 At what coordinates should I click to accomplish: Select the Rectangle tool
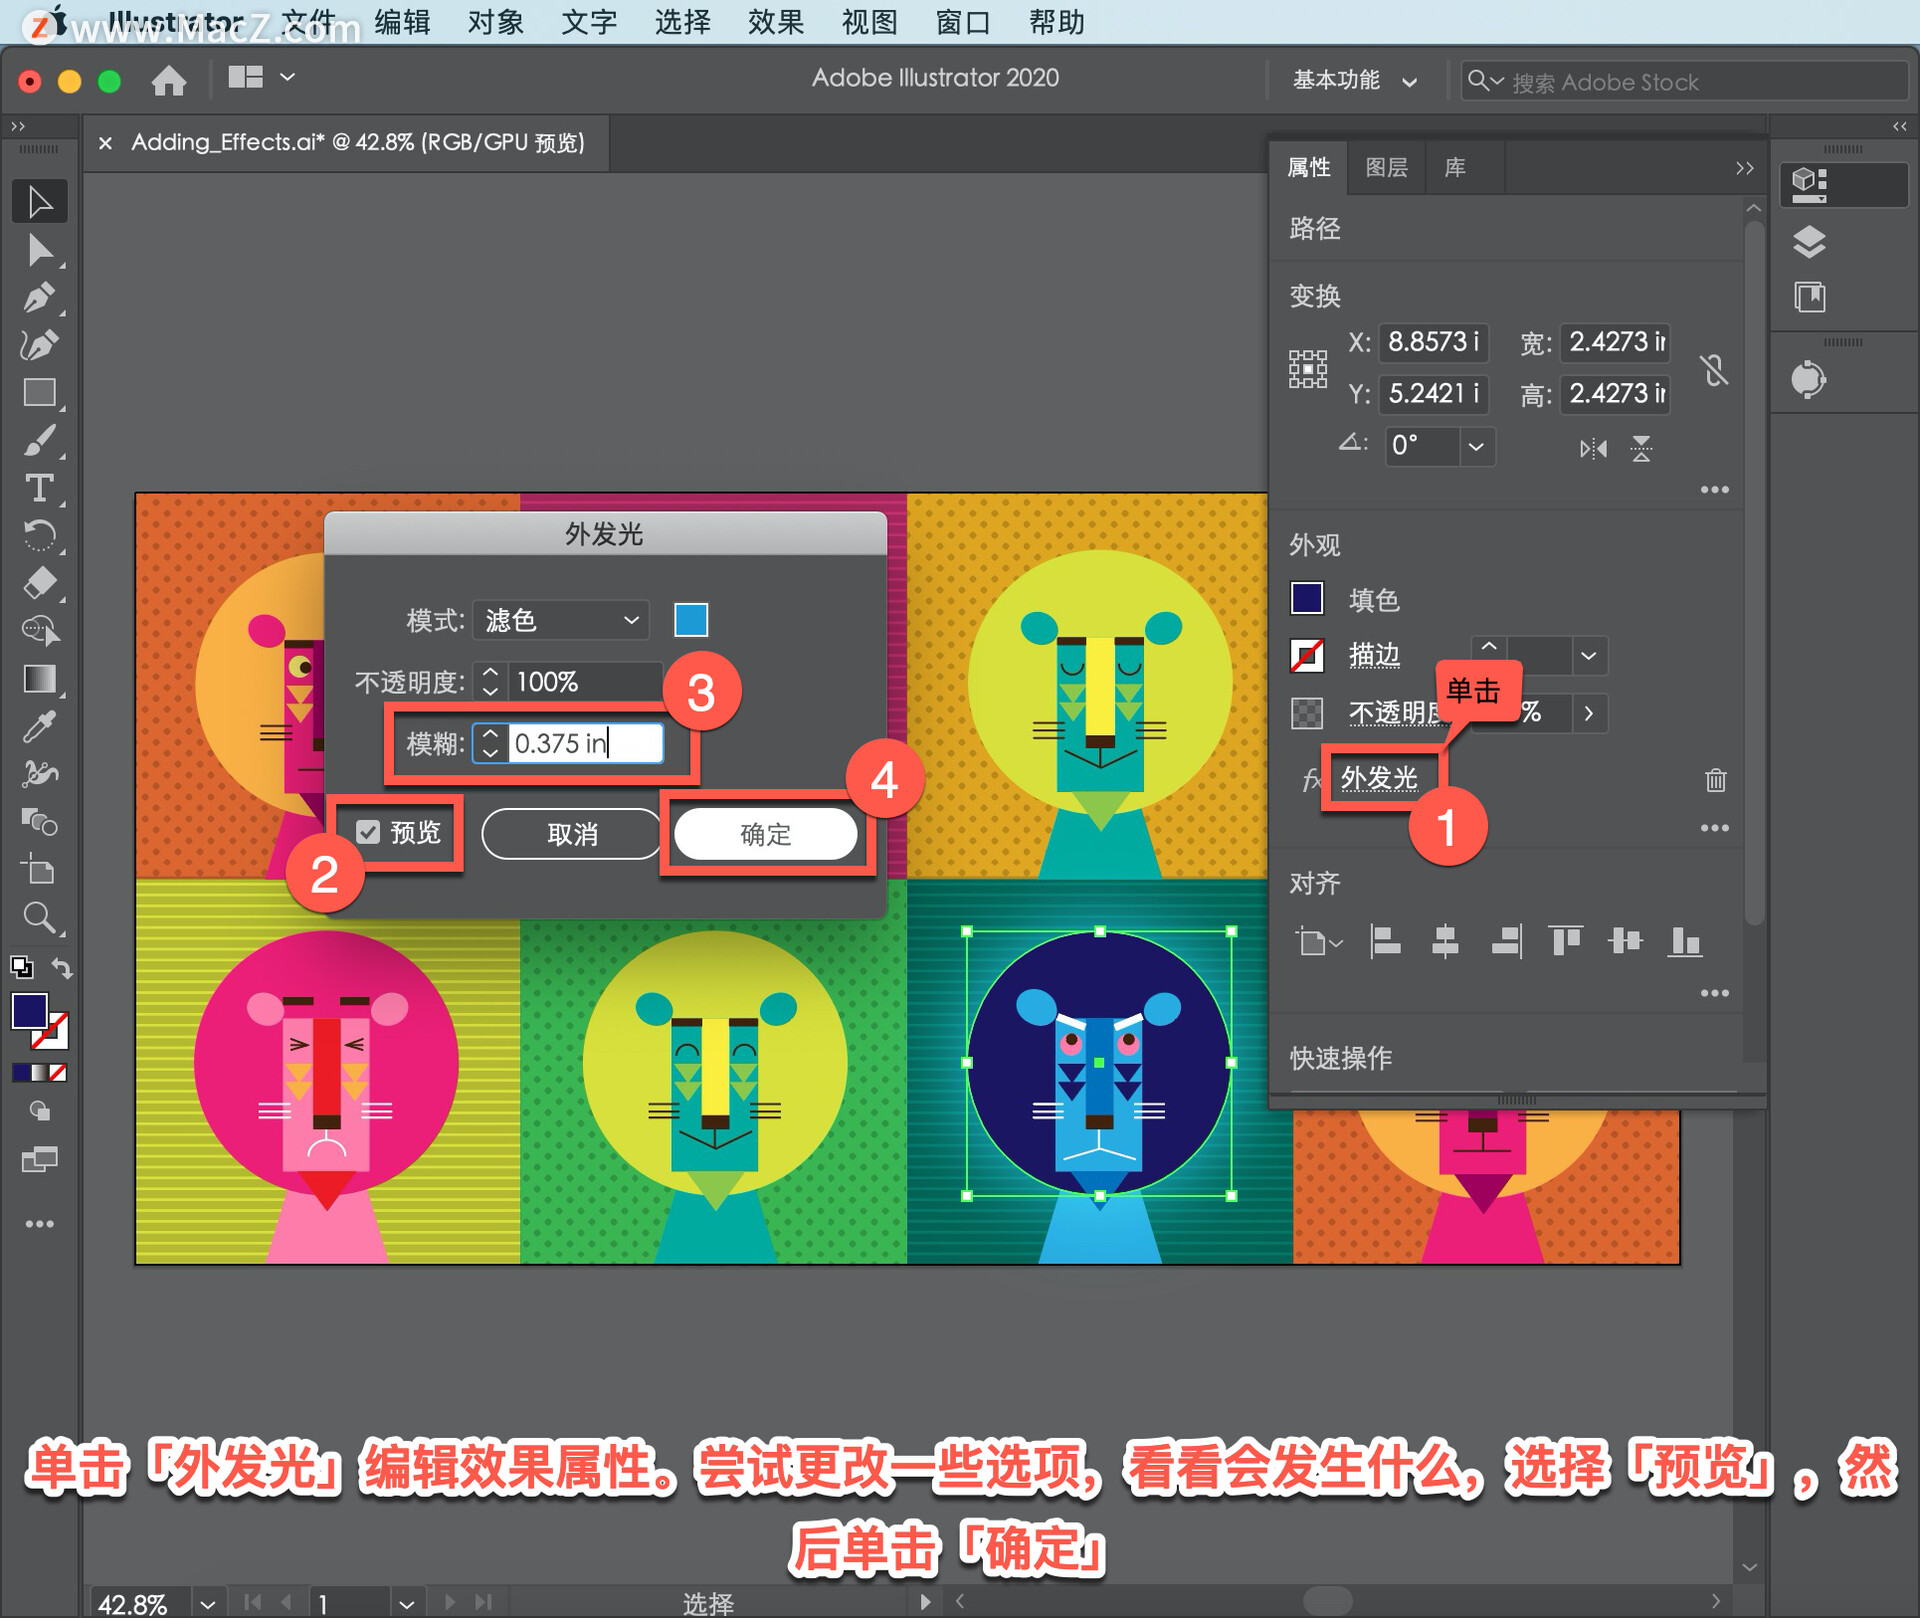tap(39, 393)
